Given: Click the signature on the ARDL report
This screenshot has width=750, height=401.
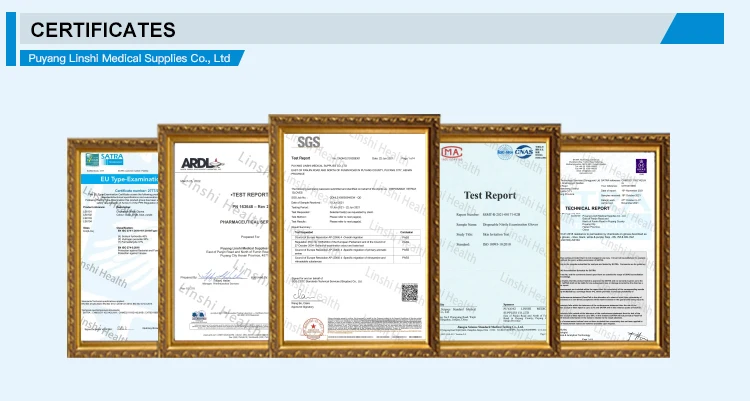Looking at the screenshot, I should point(221,275).
